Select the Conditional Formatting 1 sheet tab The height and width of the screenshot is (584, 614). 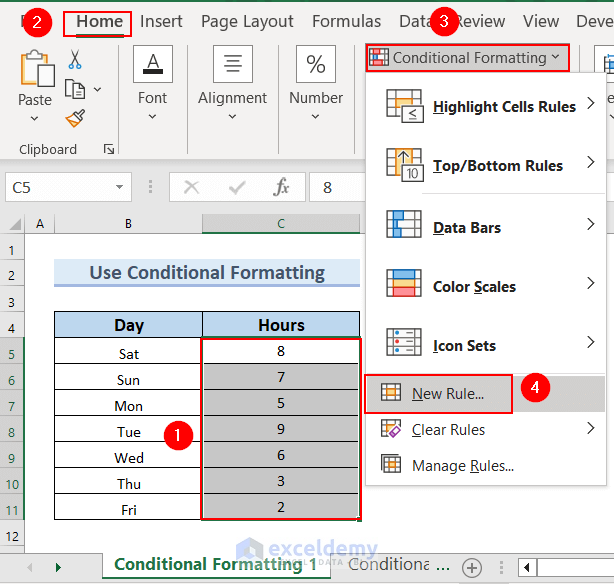[x=216, y=565]
